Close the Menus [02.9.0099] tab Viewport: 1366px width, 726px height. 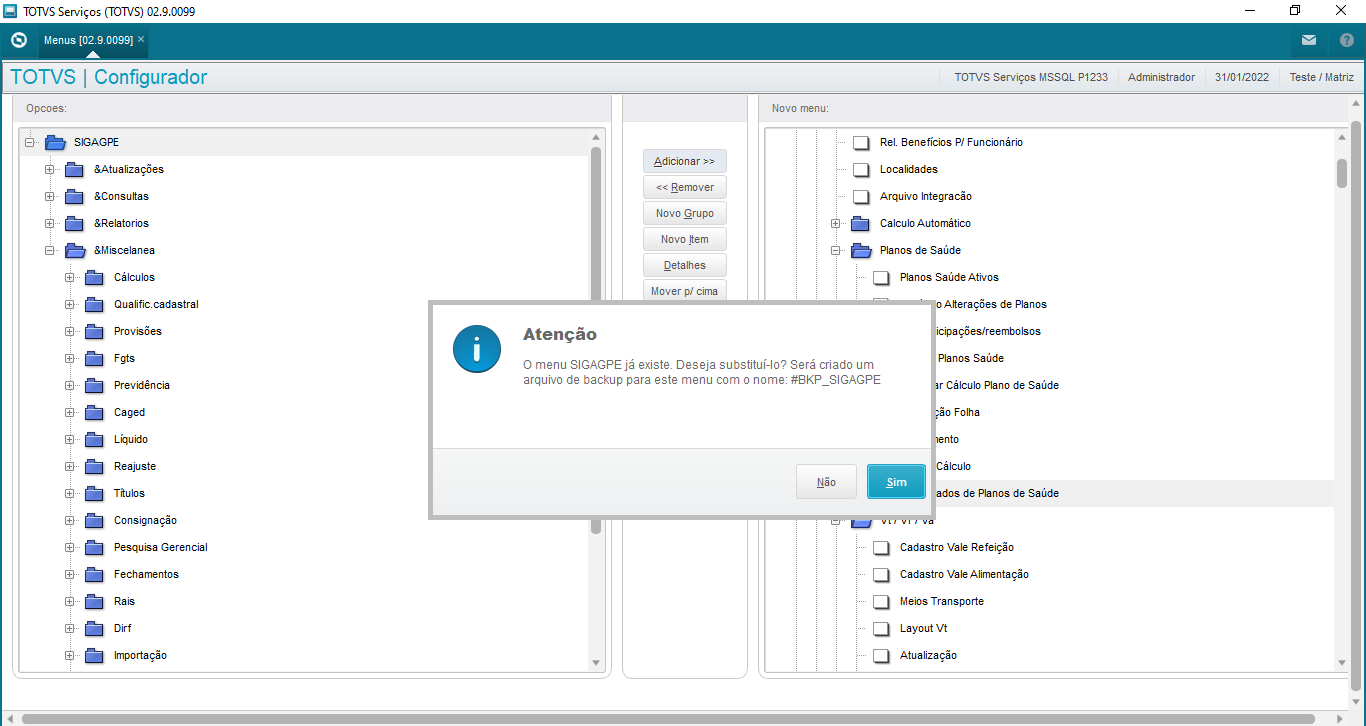click(x=141, y=39)
